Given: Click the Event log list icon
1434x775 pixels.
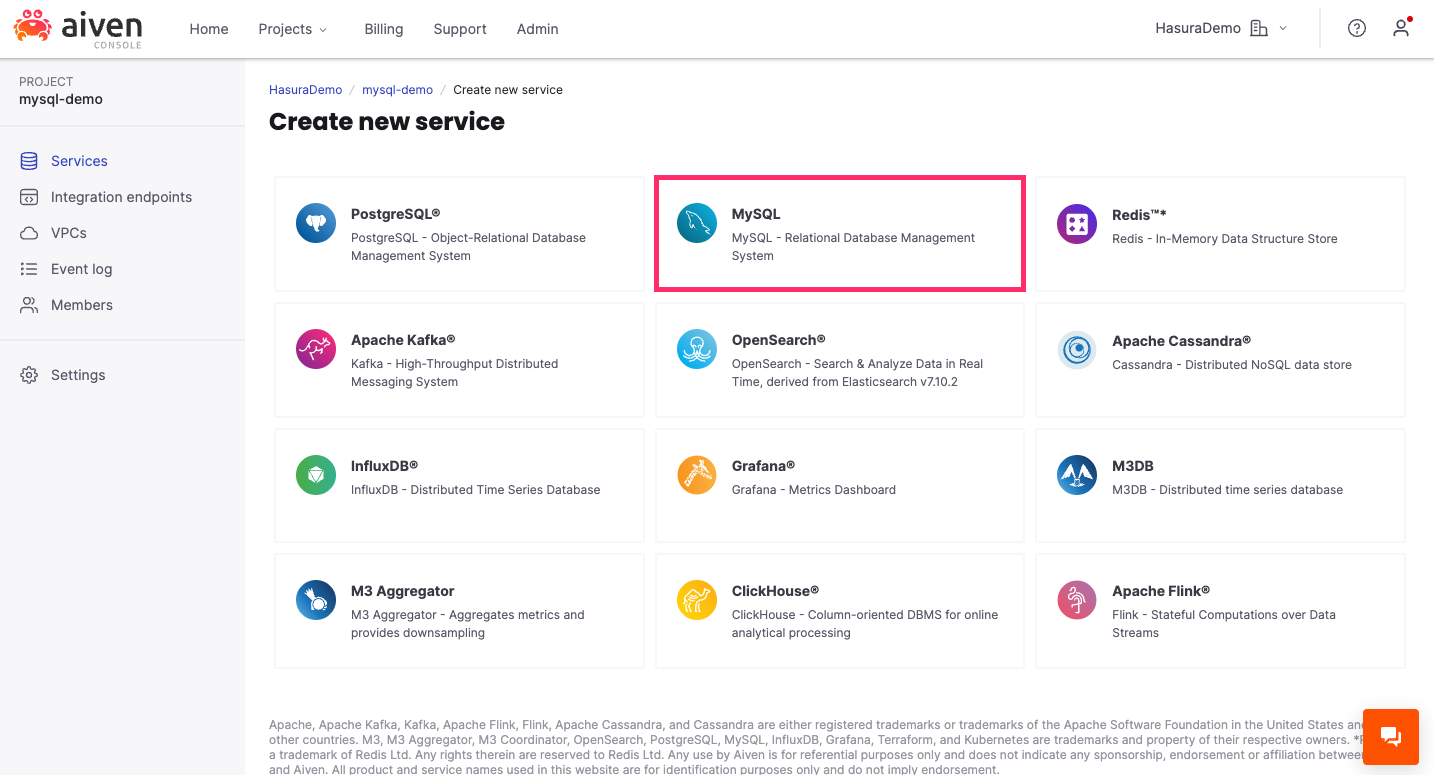Looking at the screenshot, I should (29, 269).
